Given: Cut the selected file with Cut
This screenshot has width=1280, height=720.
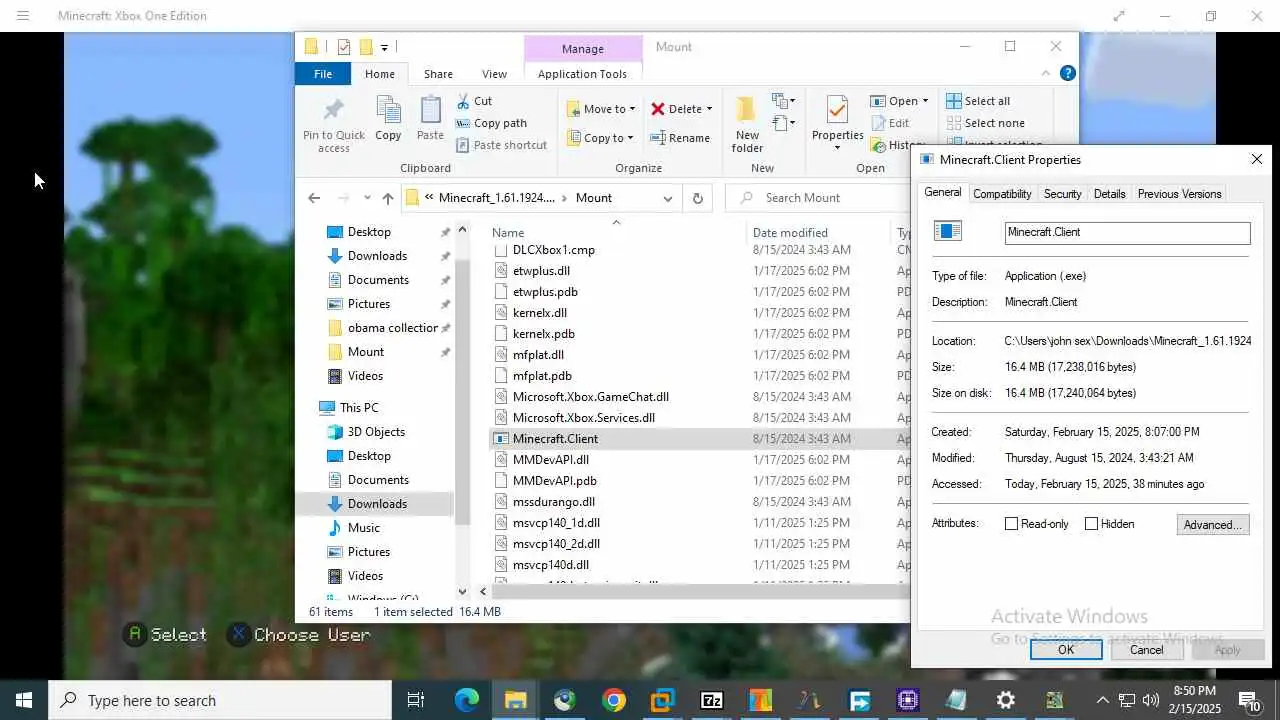Looking at the screenshot, I should pyautogui.click(x=474, y=101).
